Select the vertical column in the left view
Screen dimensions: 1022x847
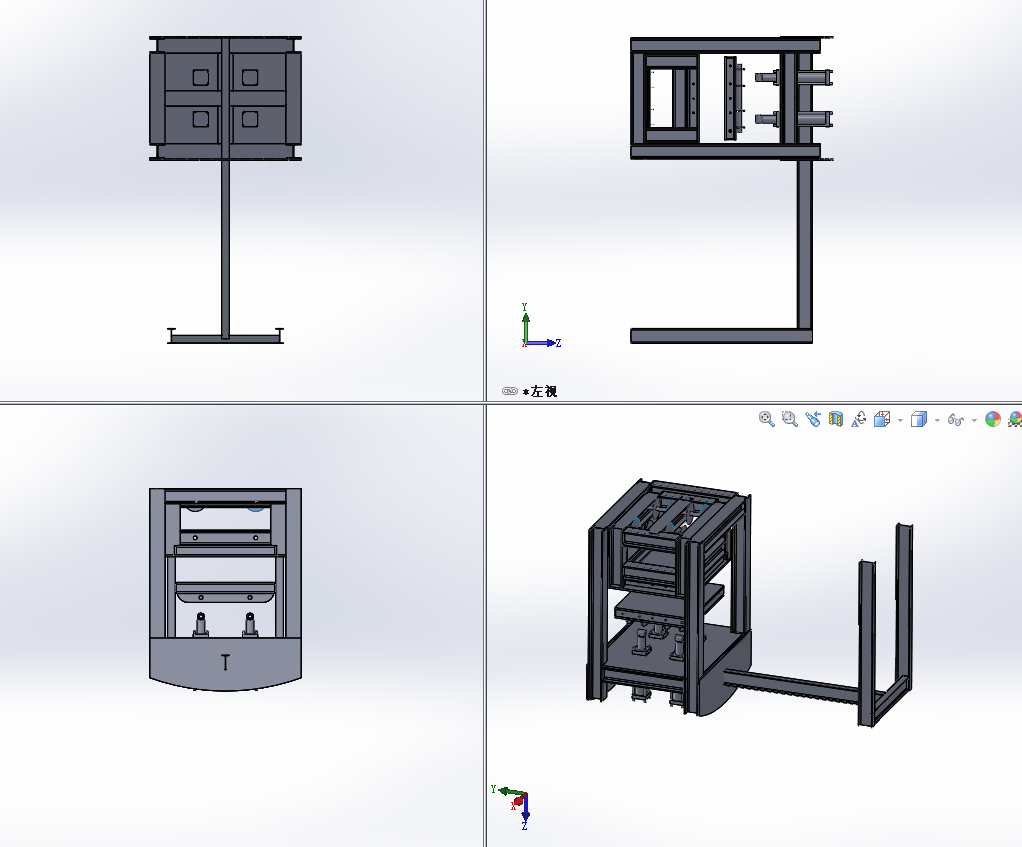805,245
